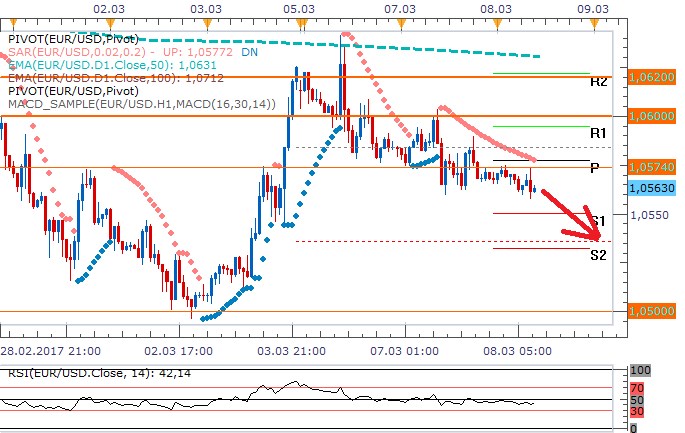The width and height of the screenshot is (685, 433).
Task: Click the 1,06200 orange price tag
Action: coord(652,76)
